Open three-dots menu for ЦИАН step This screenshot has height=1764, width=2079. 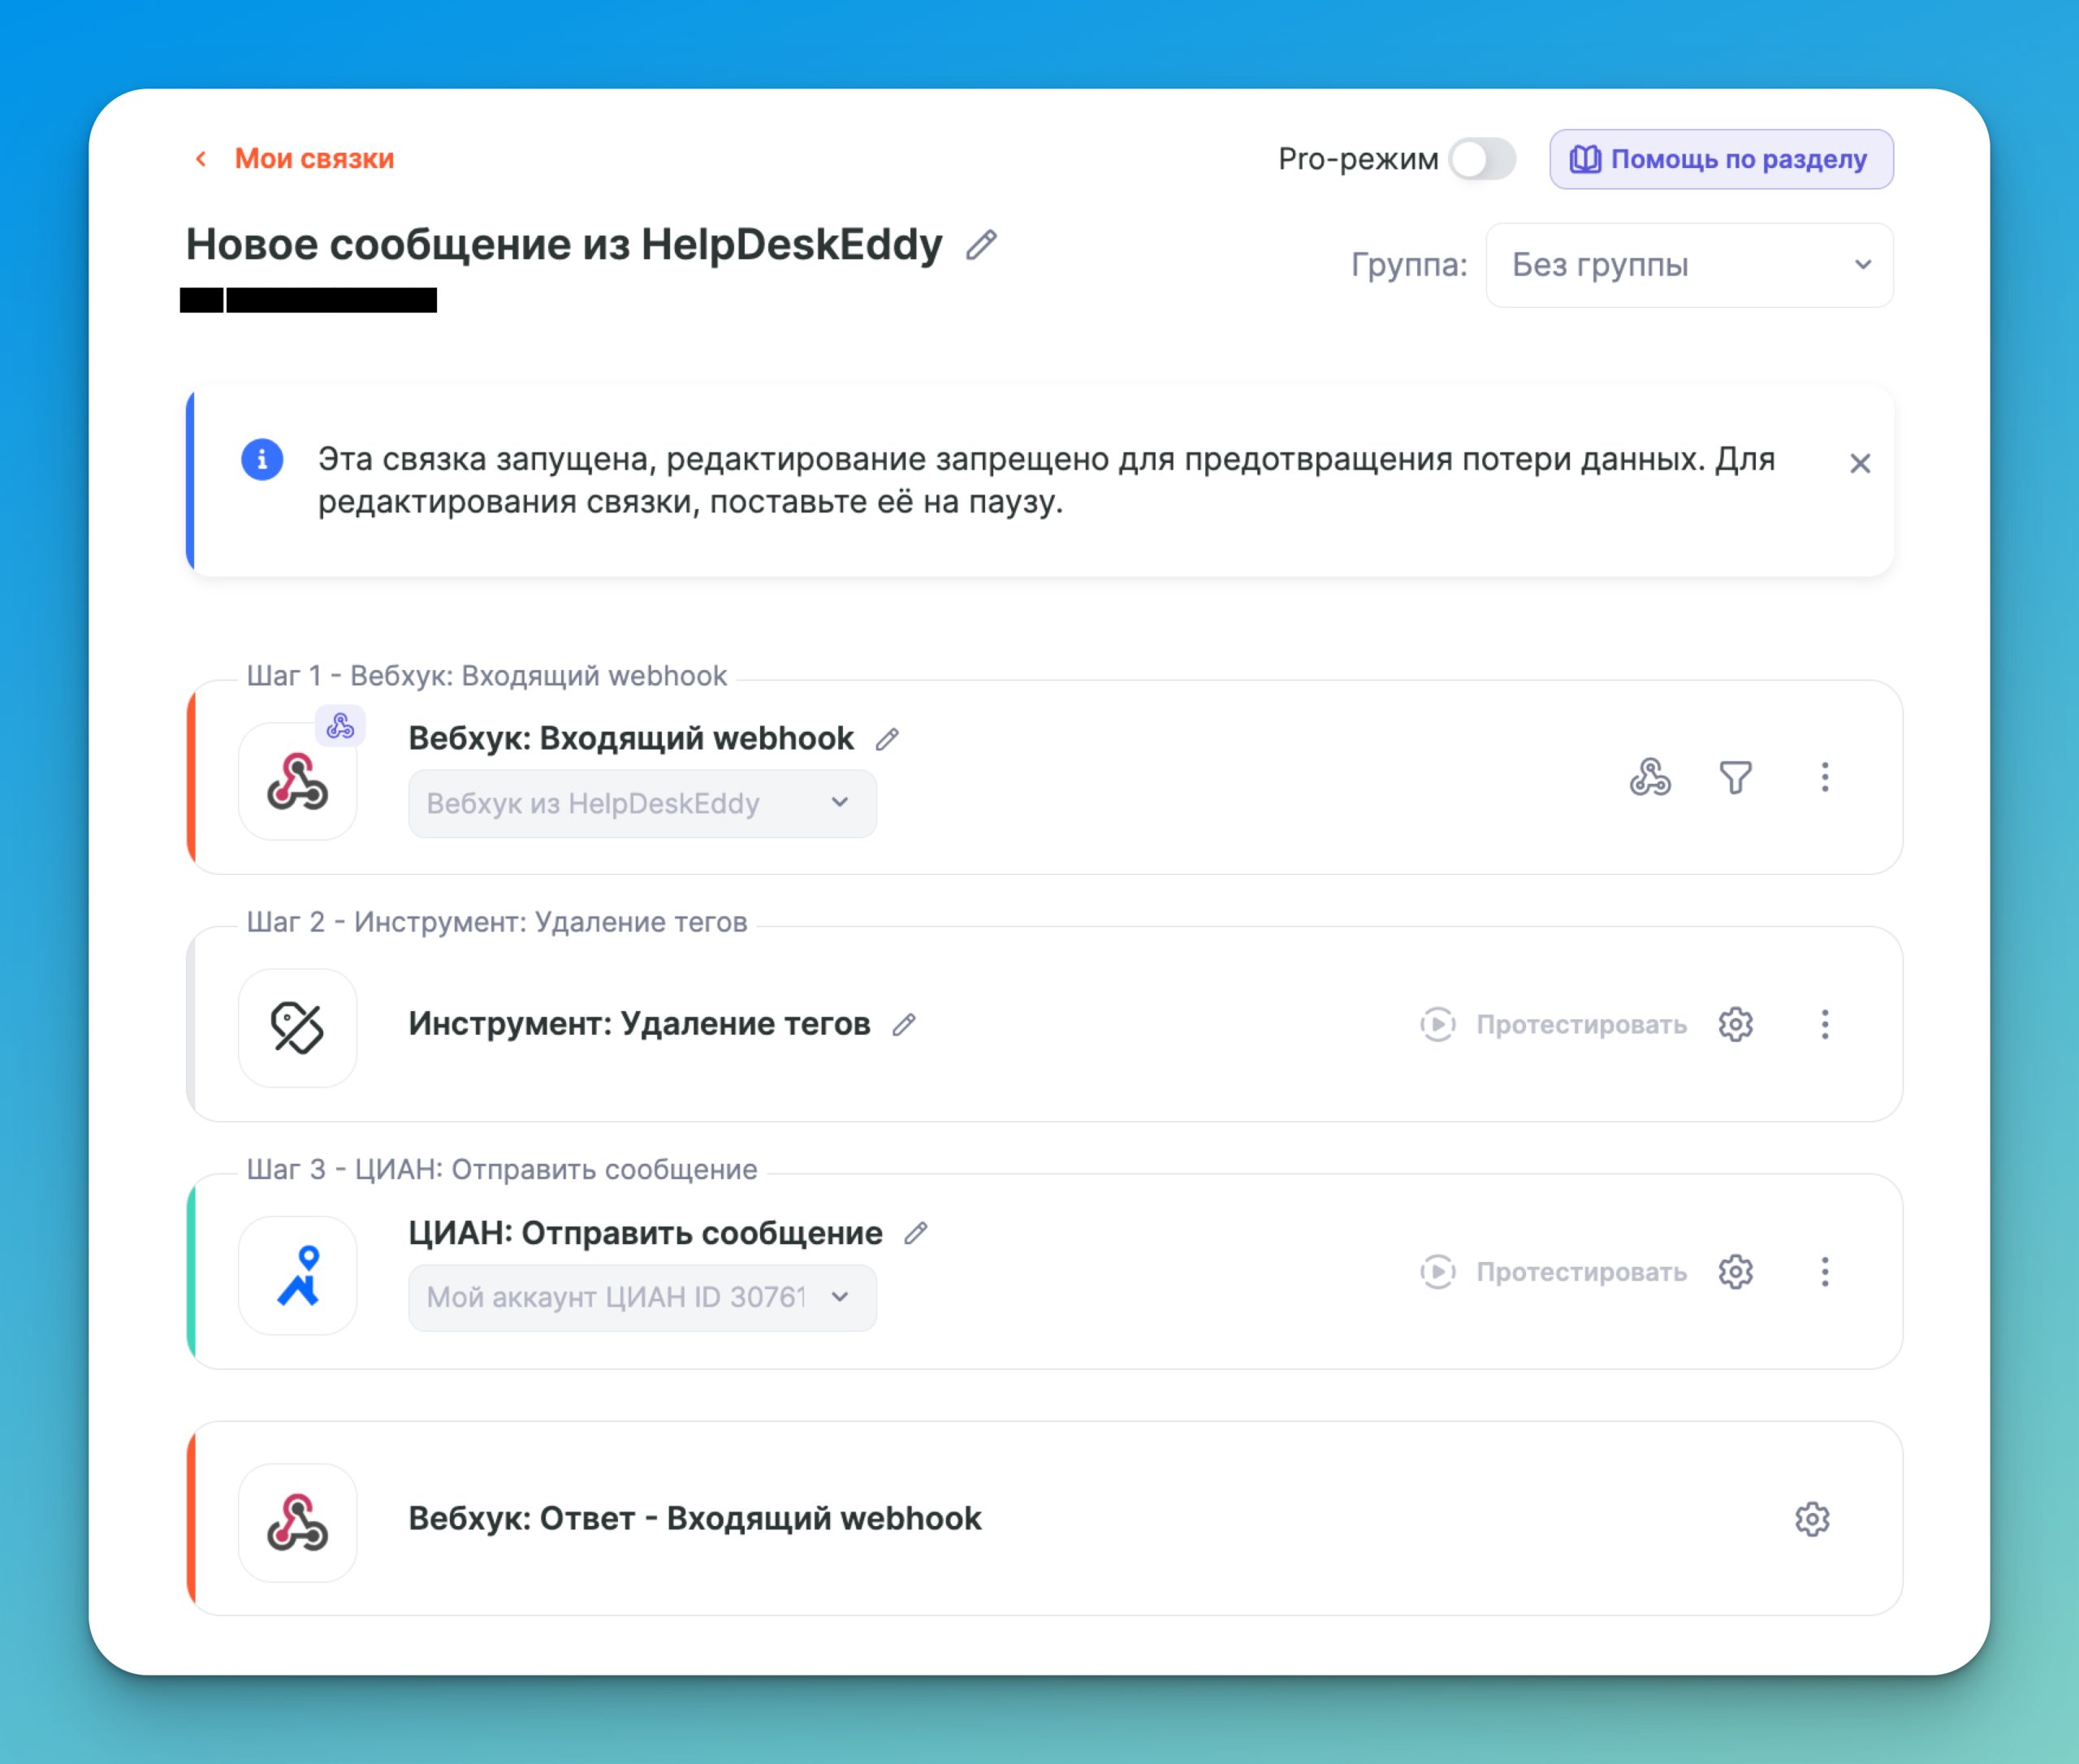tap(1824, 1271)
